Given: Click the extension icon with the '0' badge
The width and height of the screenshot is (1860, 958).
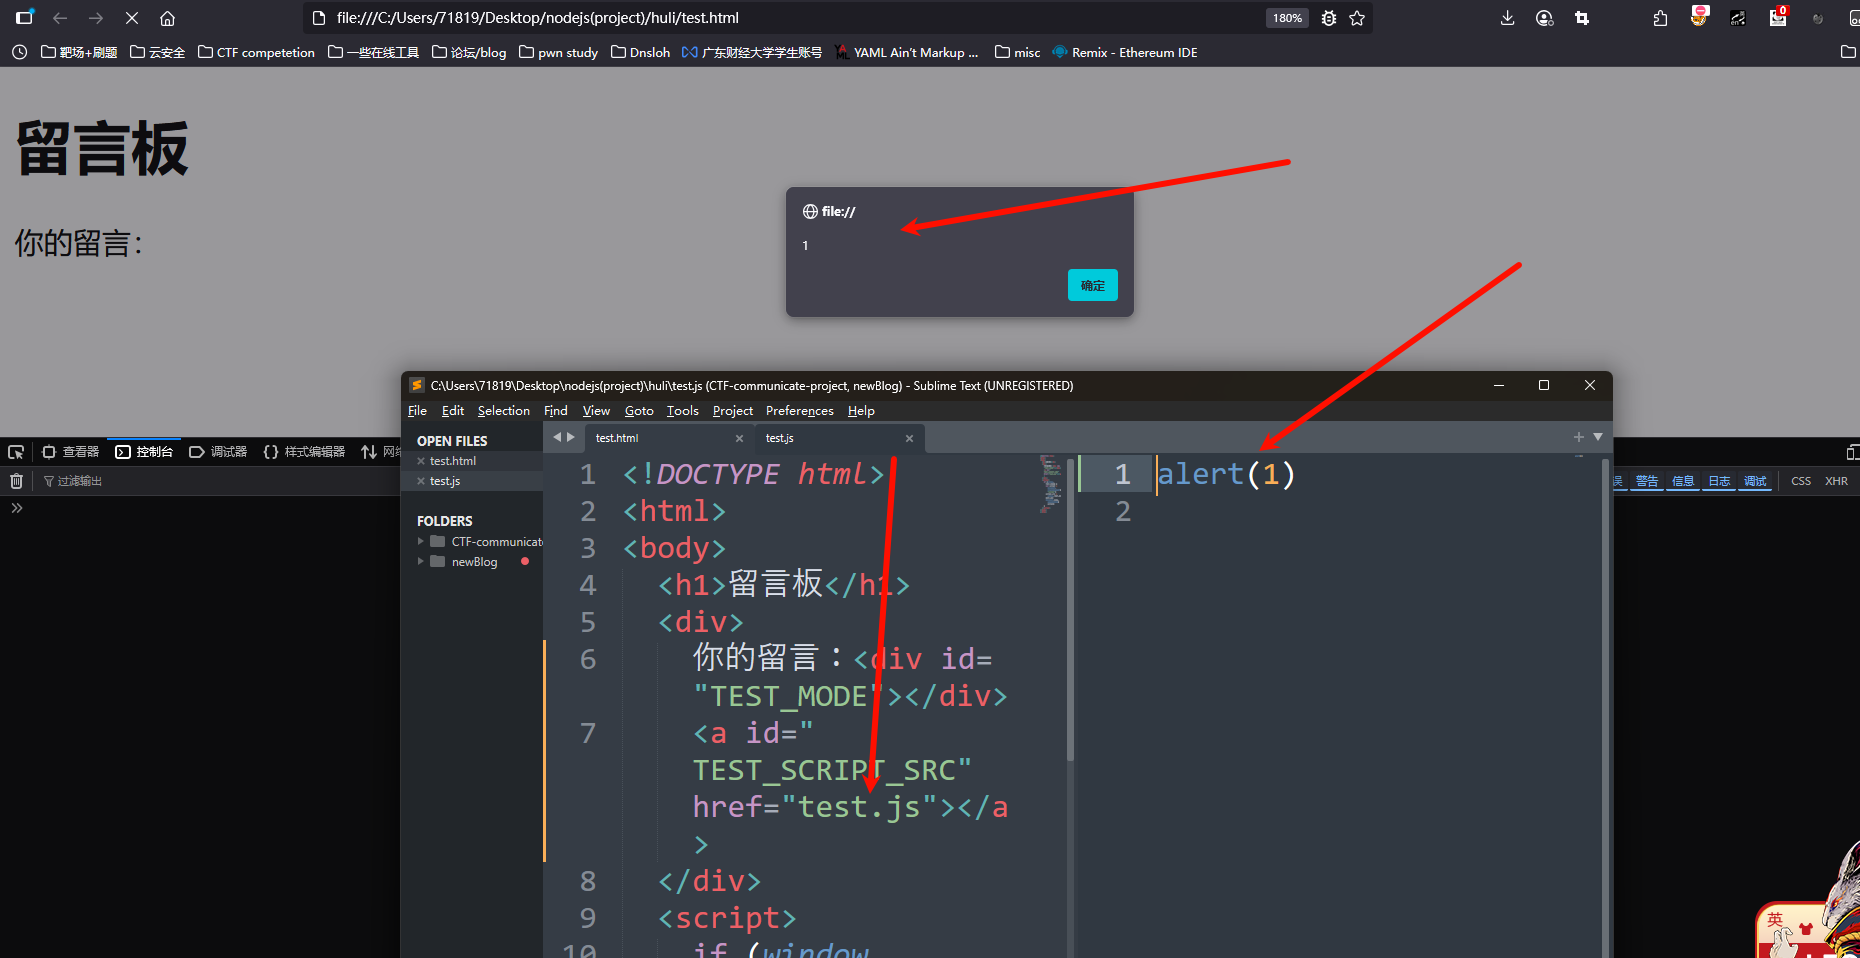Looking at the screenshot, I should 1778,16.
